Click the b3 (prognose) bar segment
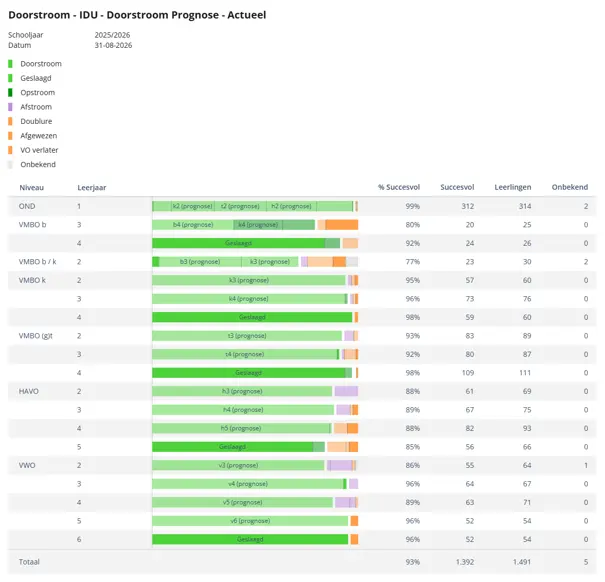The width and height of the screenshot is (605, 582). point(200,262)
